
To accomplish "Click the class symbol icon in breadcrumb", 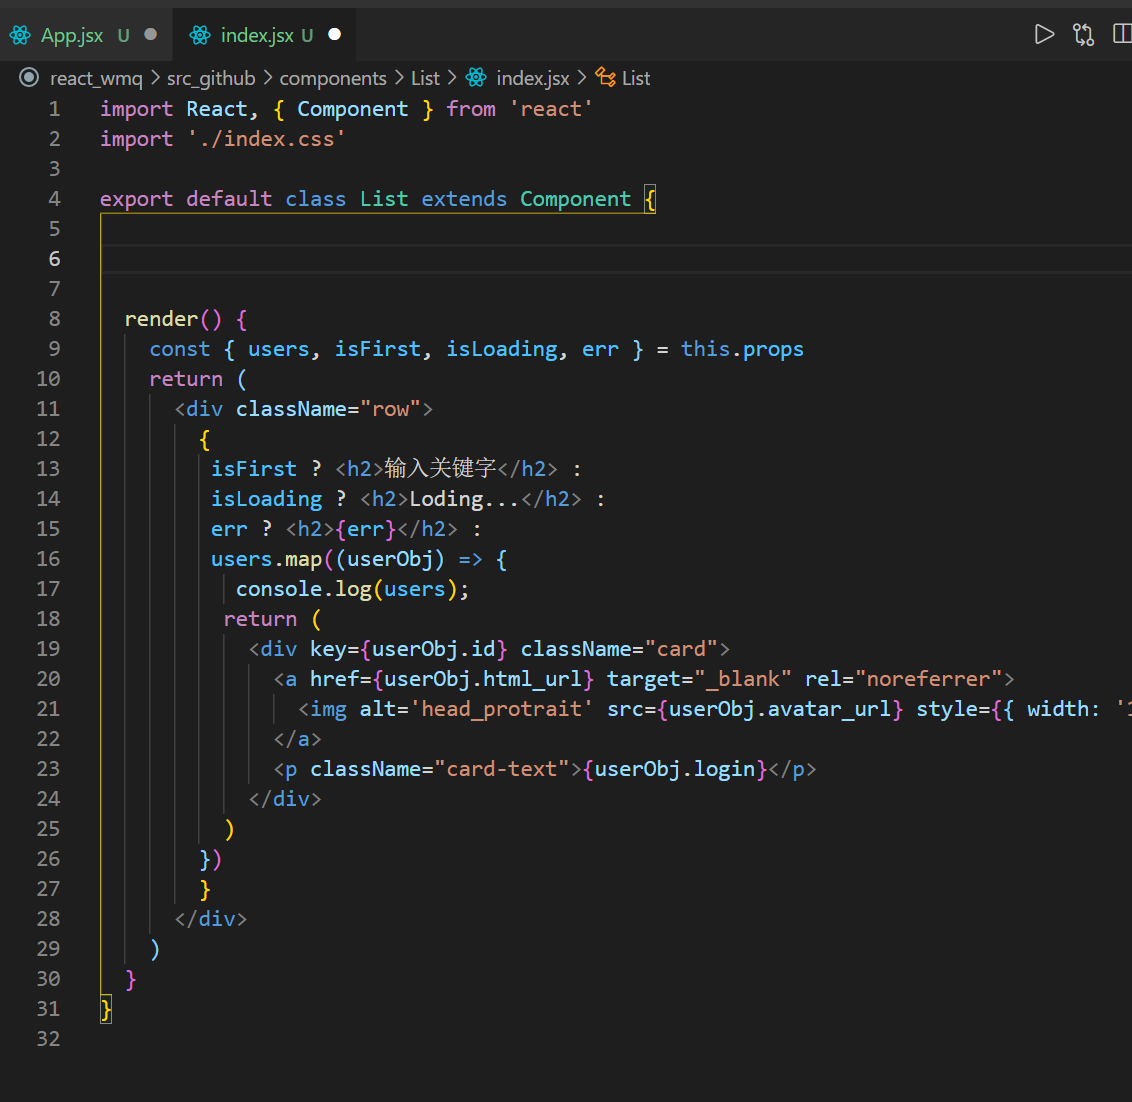I will pyautogui.click(x=605, y=77).
